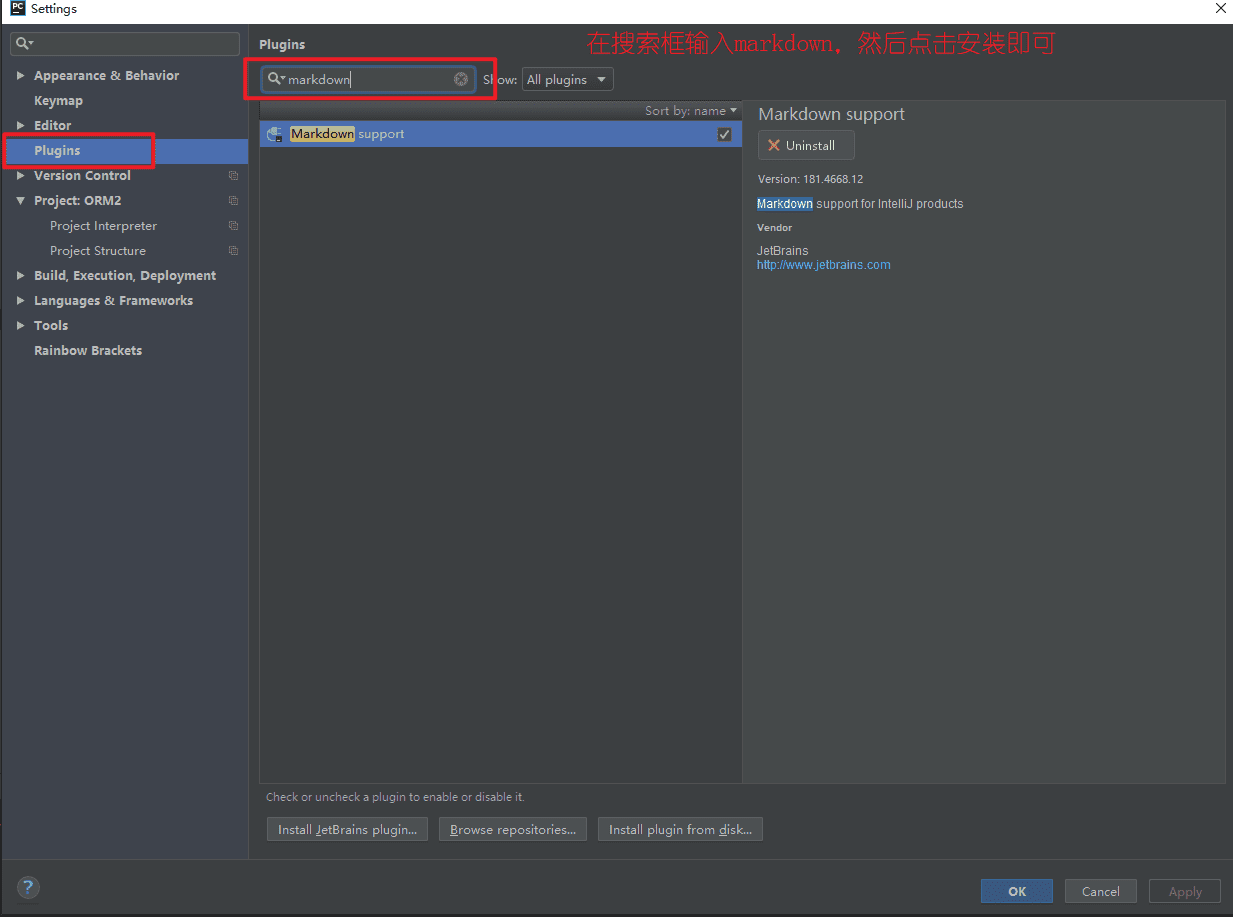Open the Show All plugins dropdown

[x=567, y=79]
